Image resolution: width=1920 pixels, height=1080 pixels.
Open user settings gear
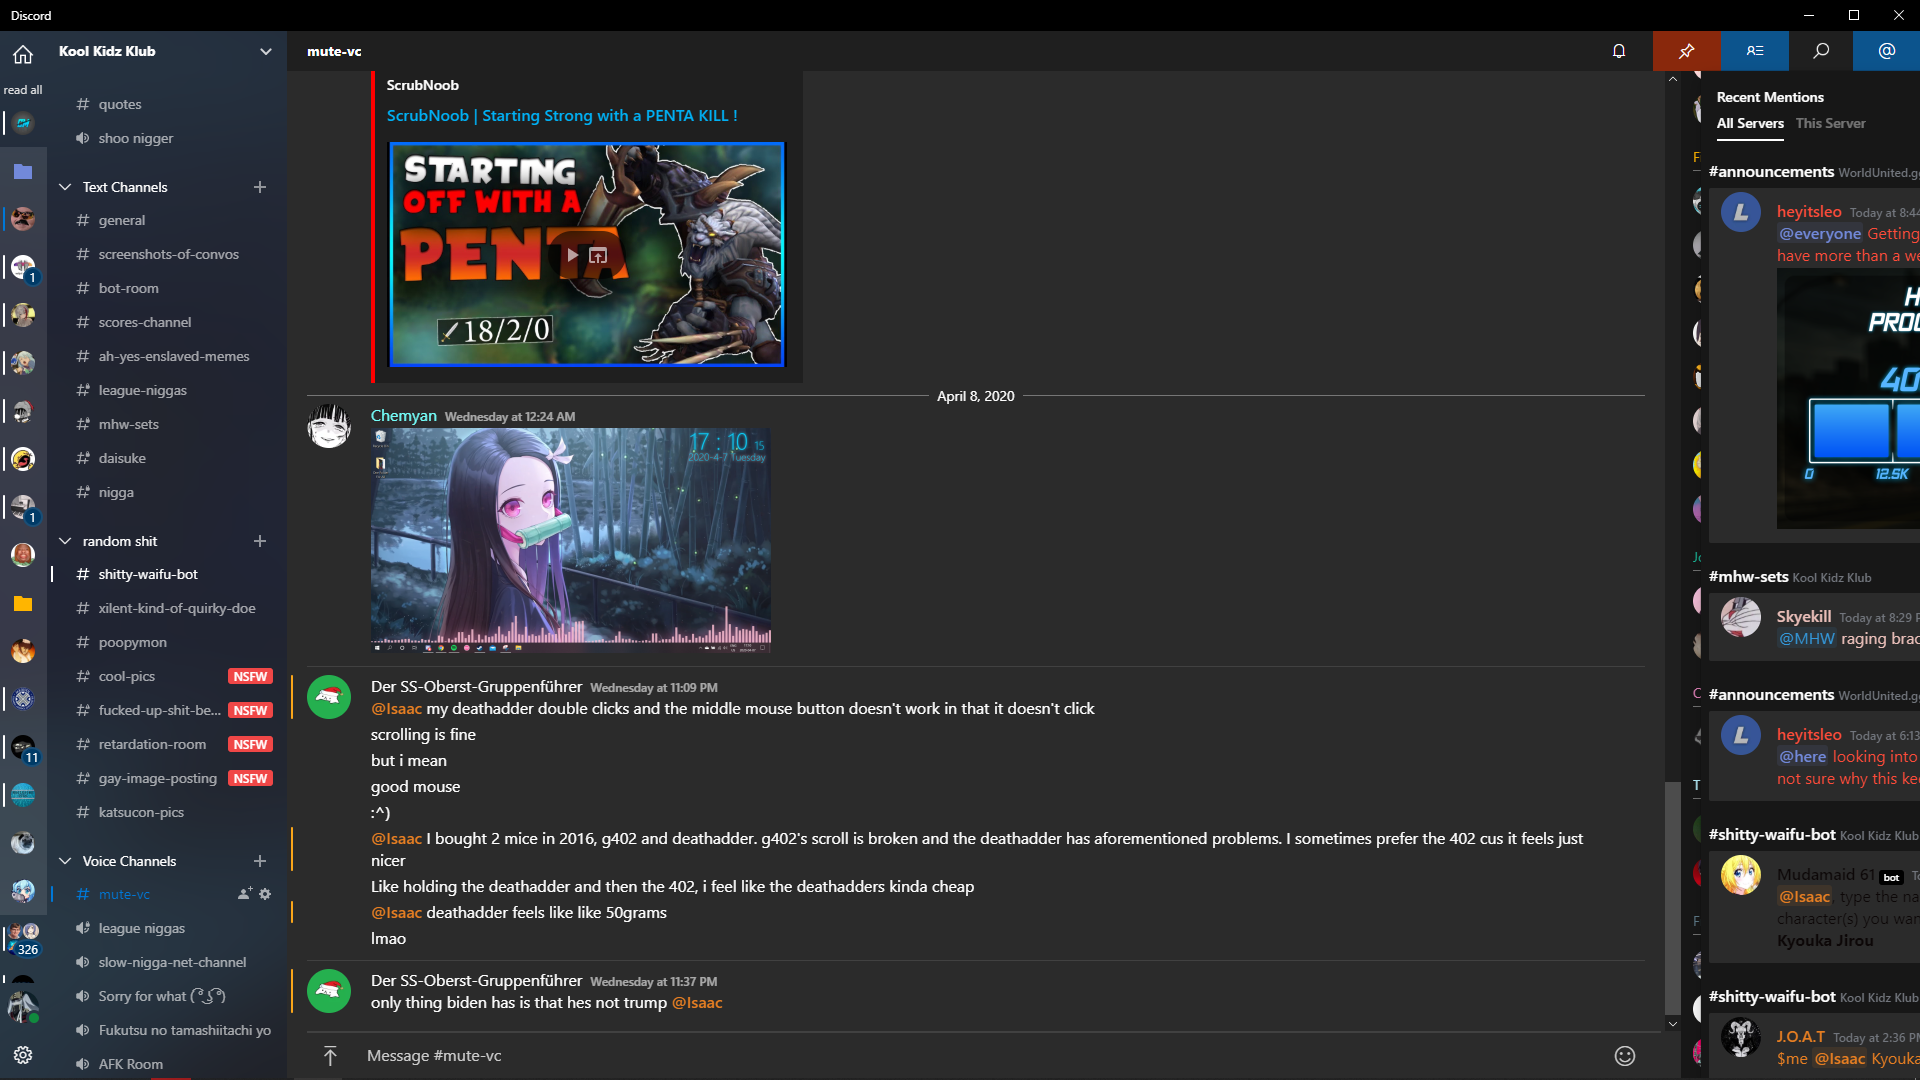tap(23, 1055)
